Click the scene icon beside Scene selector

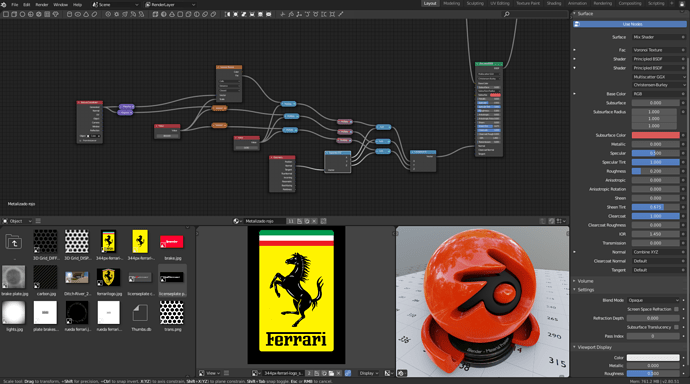tap(95, 4)
